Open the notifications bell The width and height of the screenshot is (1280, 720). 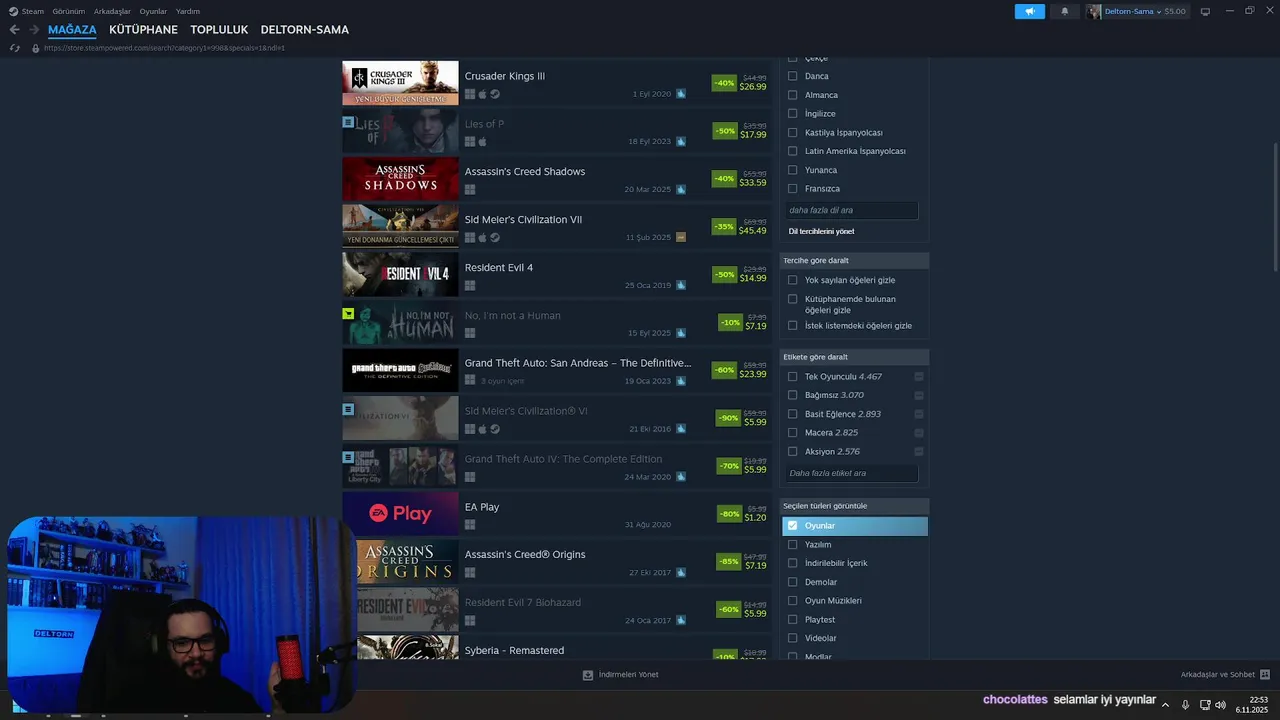[x=1064, y=11]
